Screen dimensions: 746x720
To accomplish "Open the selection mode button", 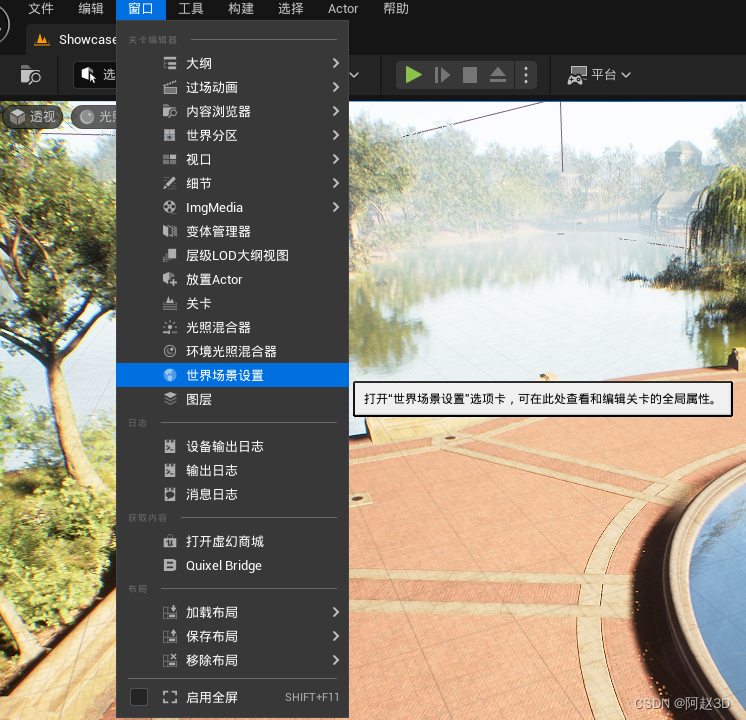I will 95,75.
